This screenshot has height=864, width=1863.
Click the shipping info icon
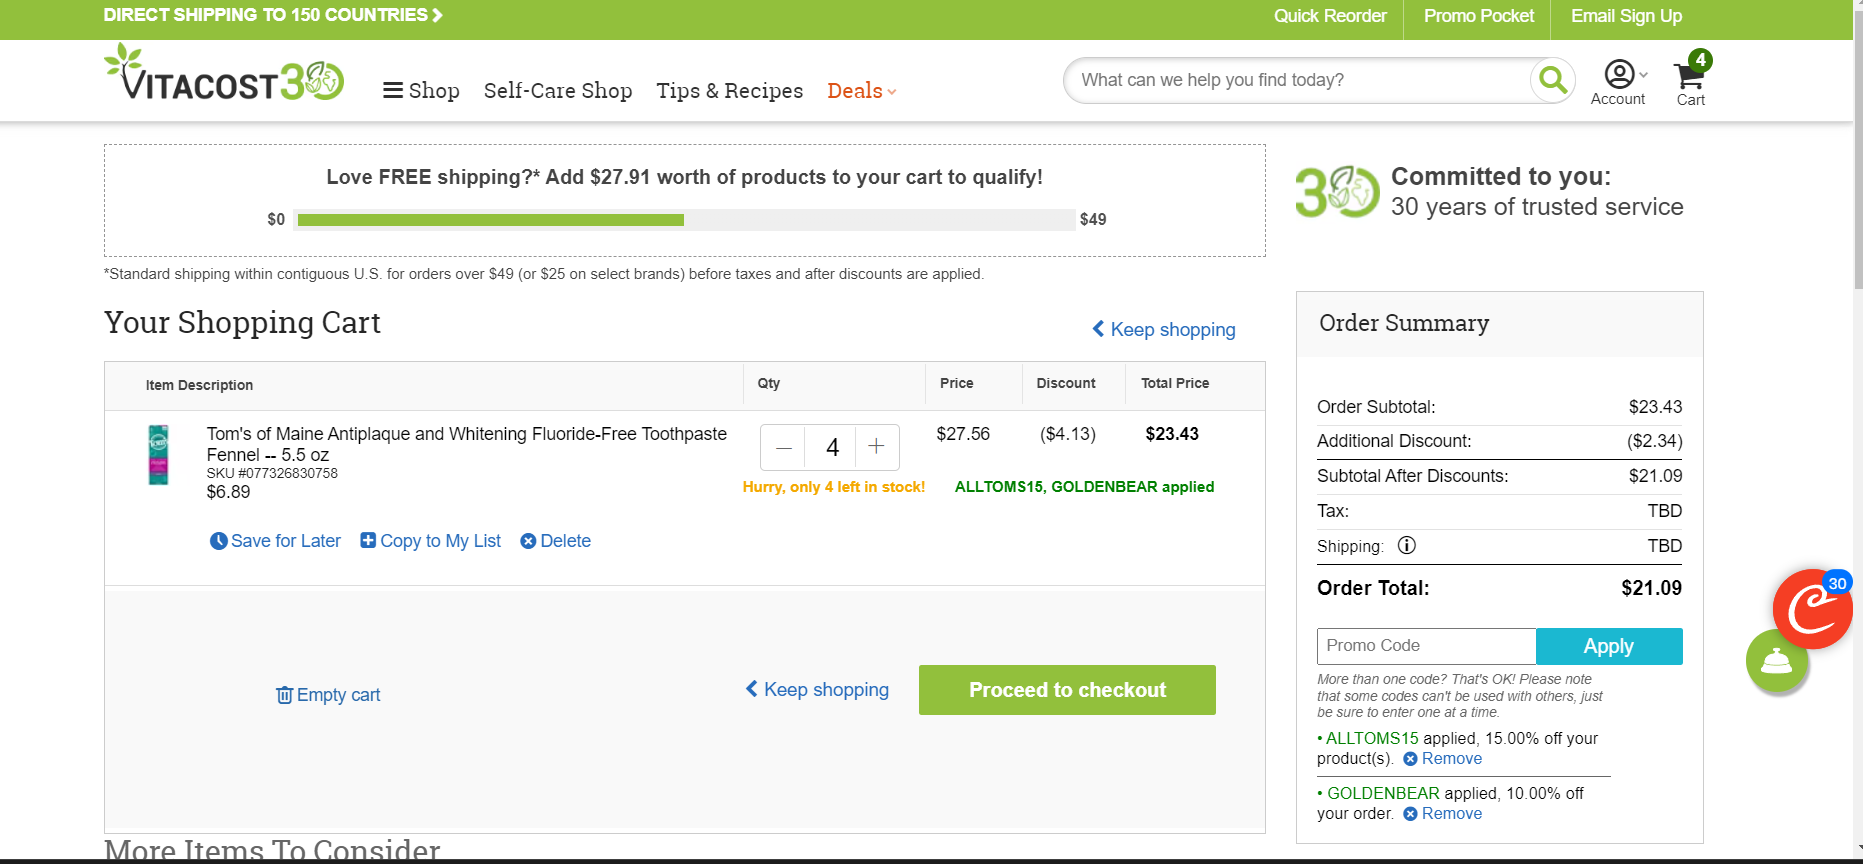[1407, 545]
